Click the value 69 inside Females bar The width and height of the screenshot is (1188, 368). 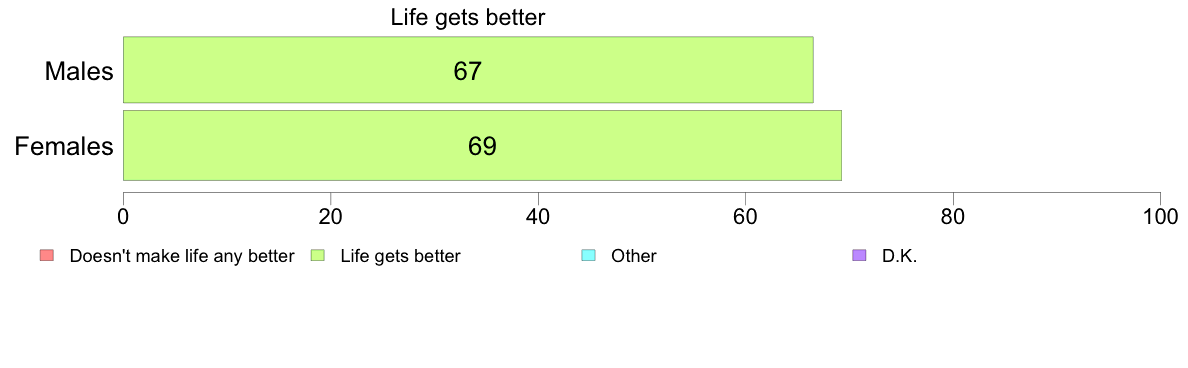[x=482, y=145]
